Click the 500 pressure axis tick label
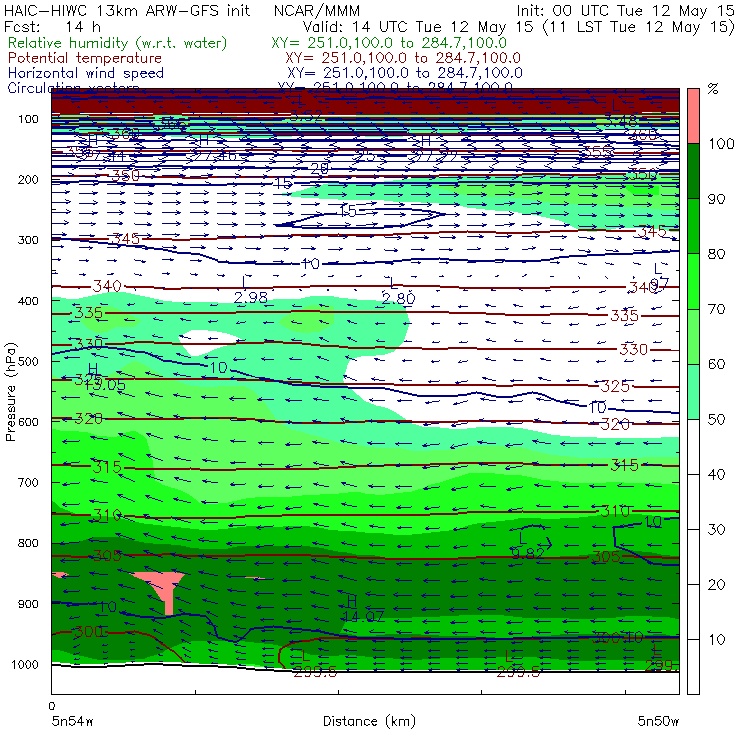 point(28,361)
